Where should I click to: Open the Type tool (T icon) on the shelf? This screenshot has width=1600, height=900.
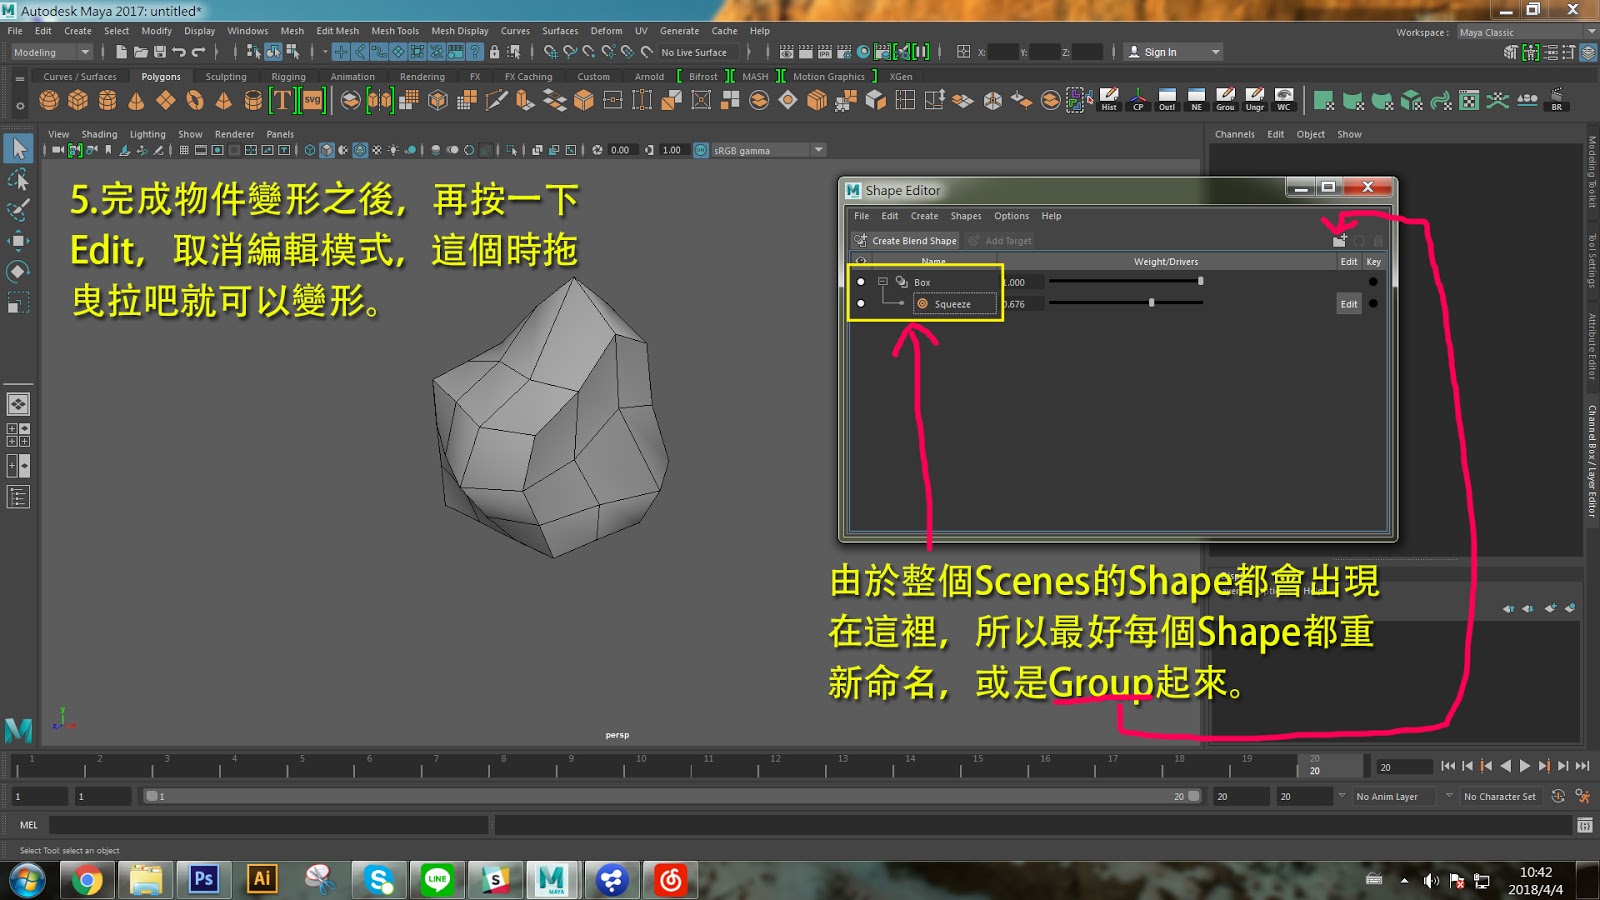pos(285,100)
